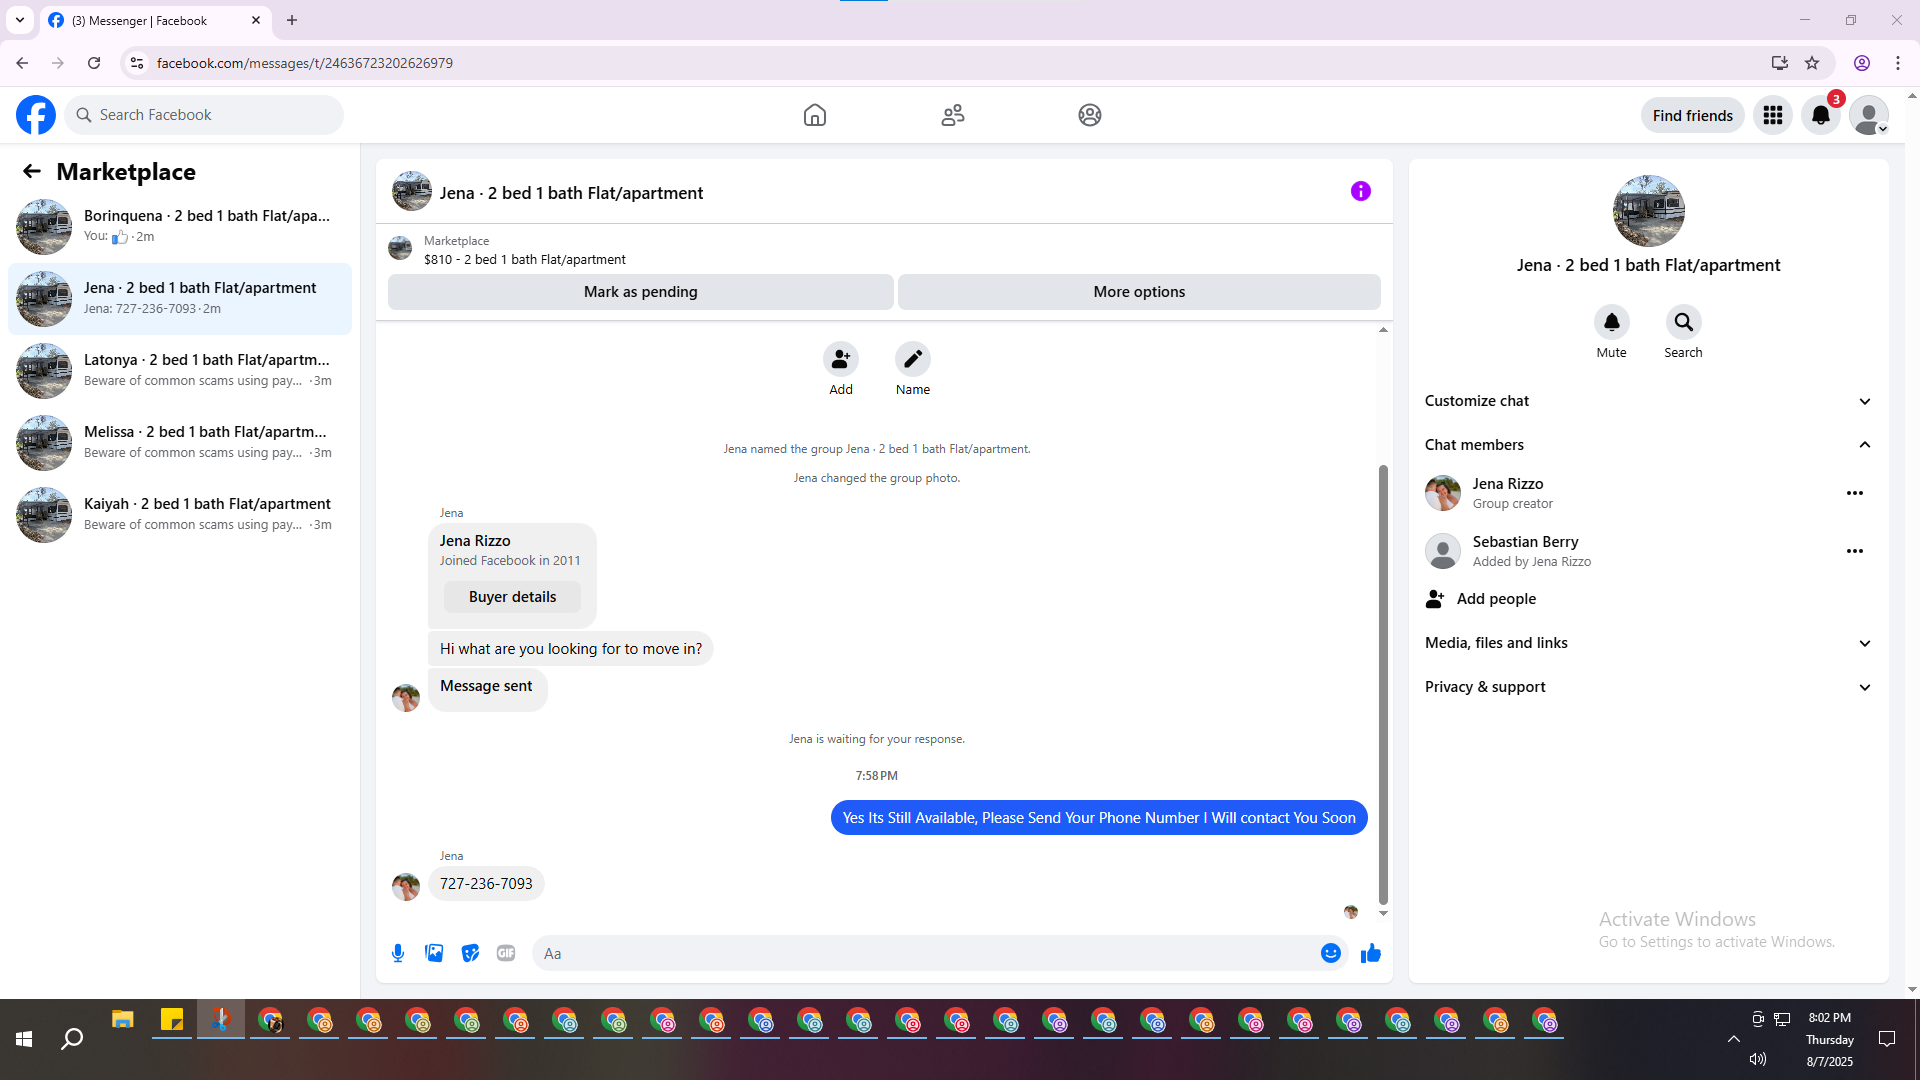Viewport: 1920px width, 1080px height.
Task: Open the Kaiyah conversation
Action: 180,515
